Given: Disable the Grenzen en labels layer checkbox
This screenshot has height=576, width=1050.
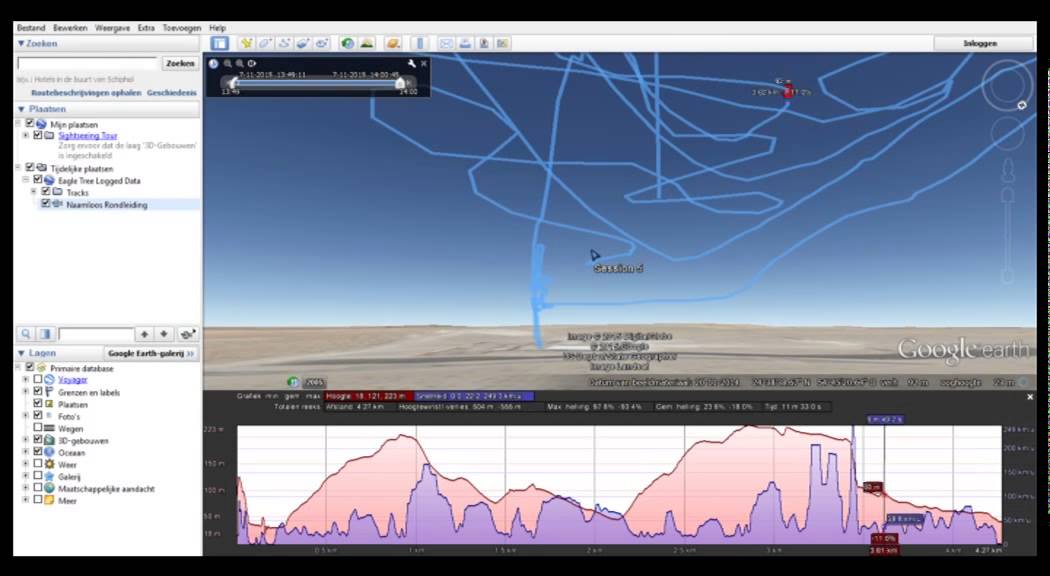Looking at the screenshot, I should (38, 392).
